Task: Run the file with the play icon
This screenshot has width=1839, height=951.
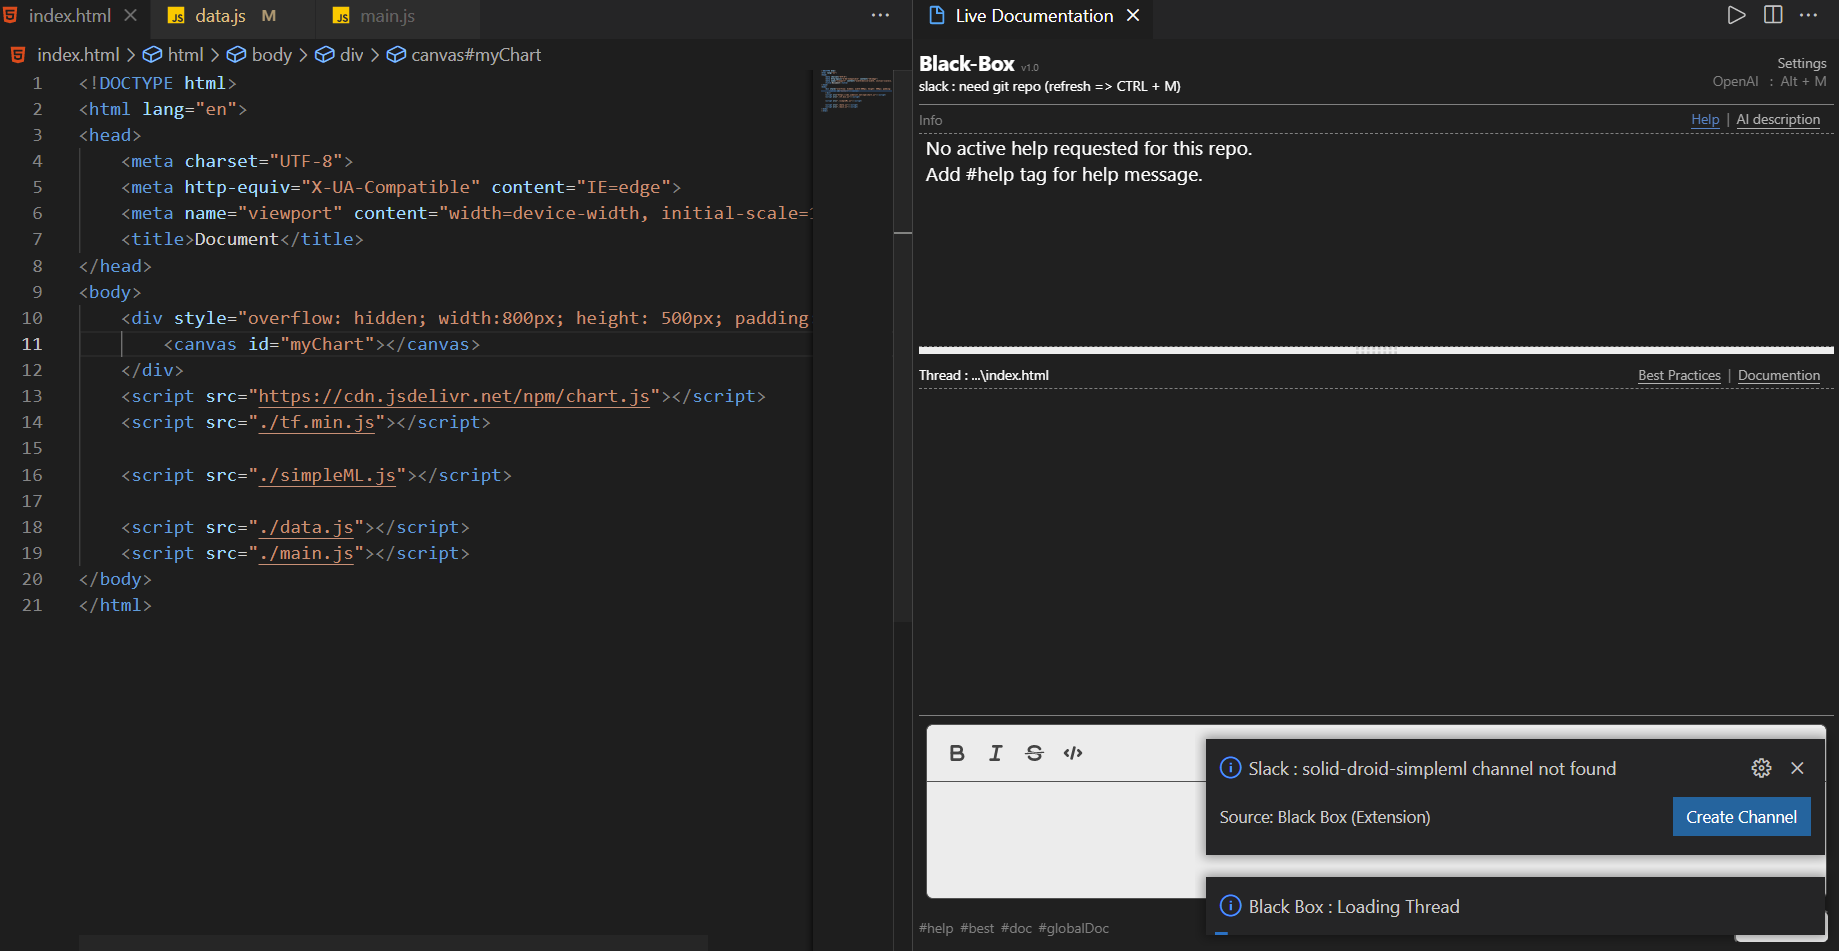Action: point(1737,15)
